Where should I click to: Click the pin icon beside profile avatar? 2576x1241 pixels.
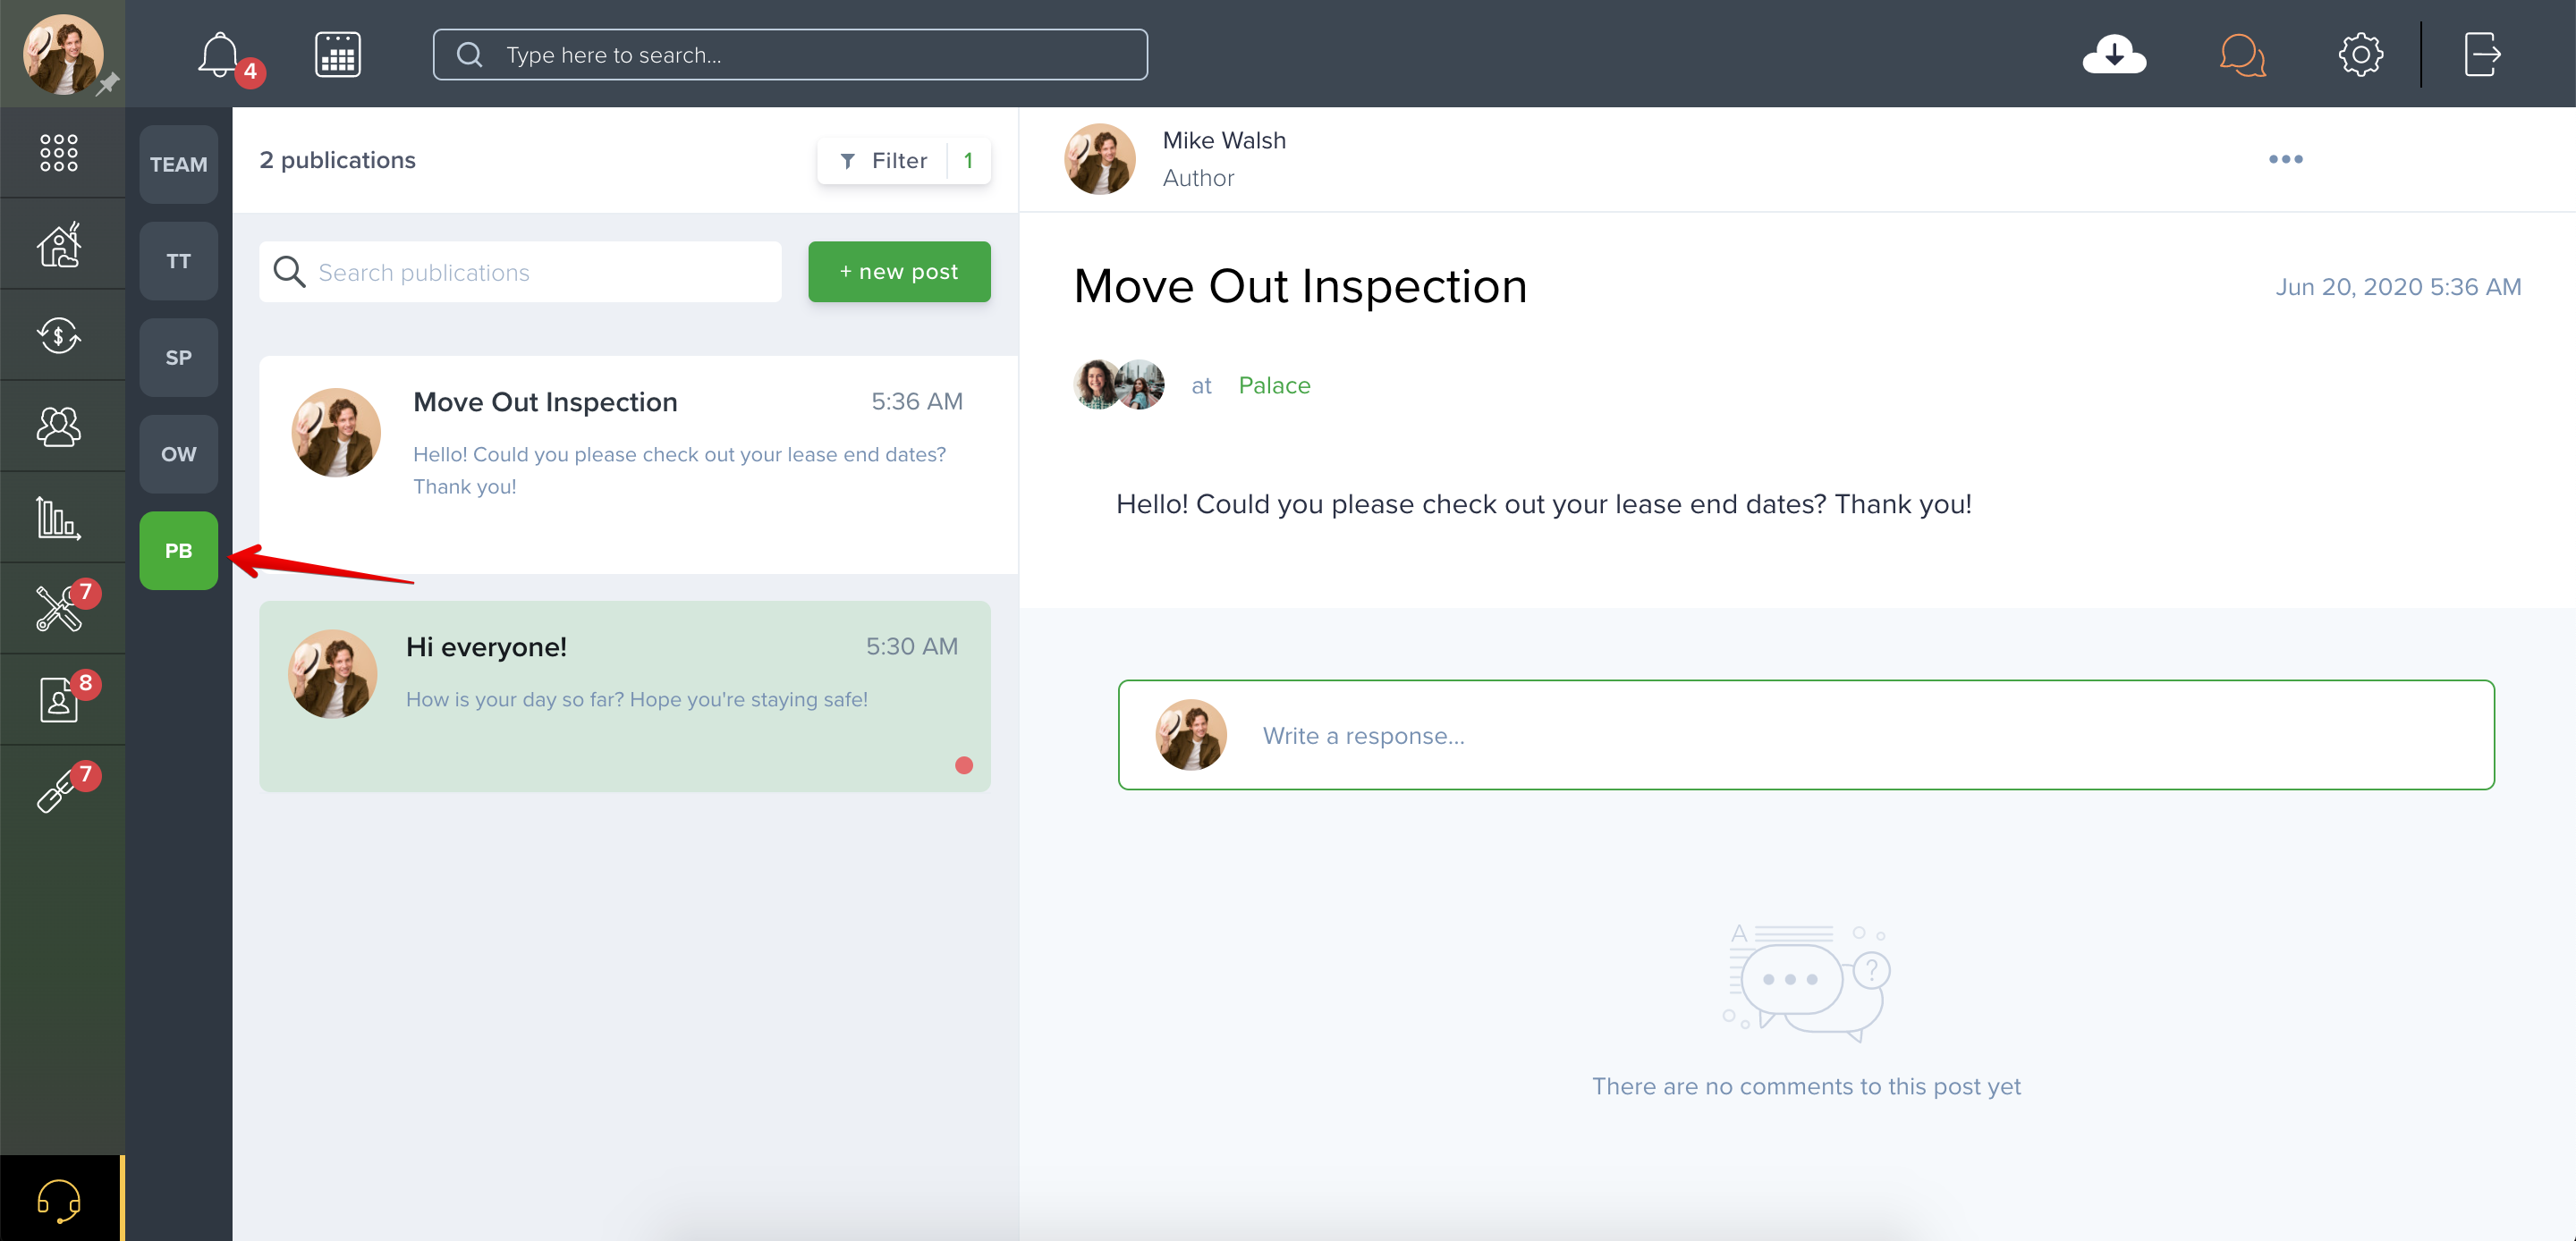pyautogui.click(x=108, y=84)
